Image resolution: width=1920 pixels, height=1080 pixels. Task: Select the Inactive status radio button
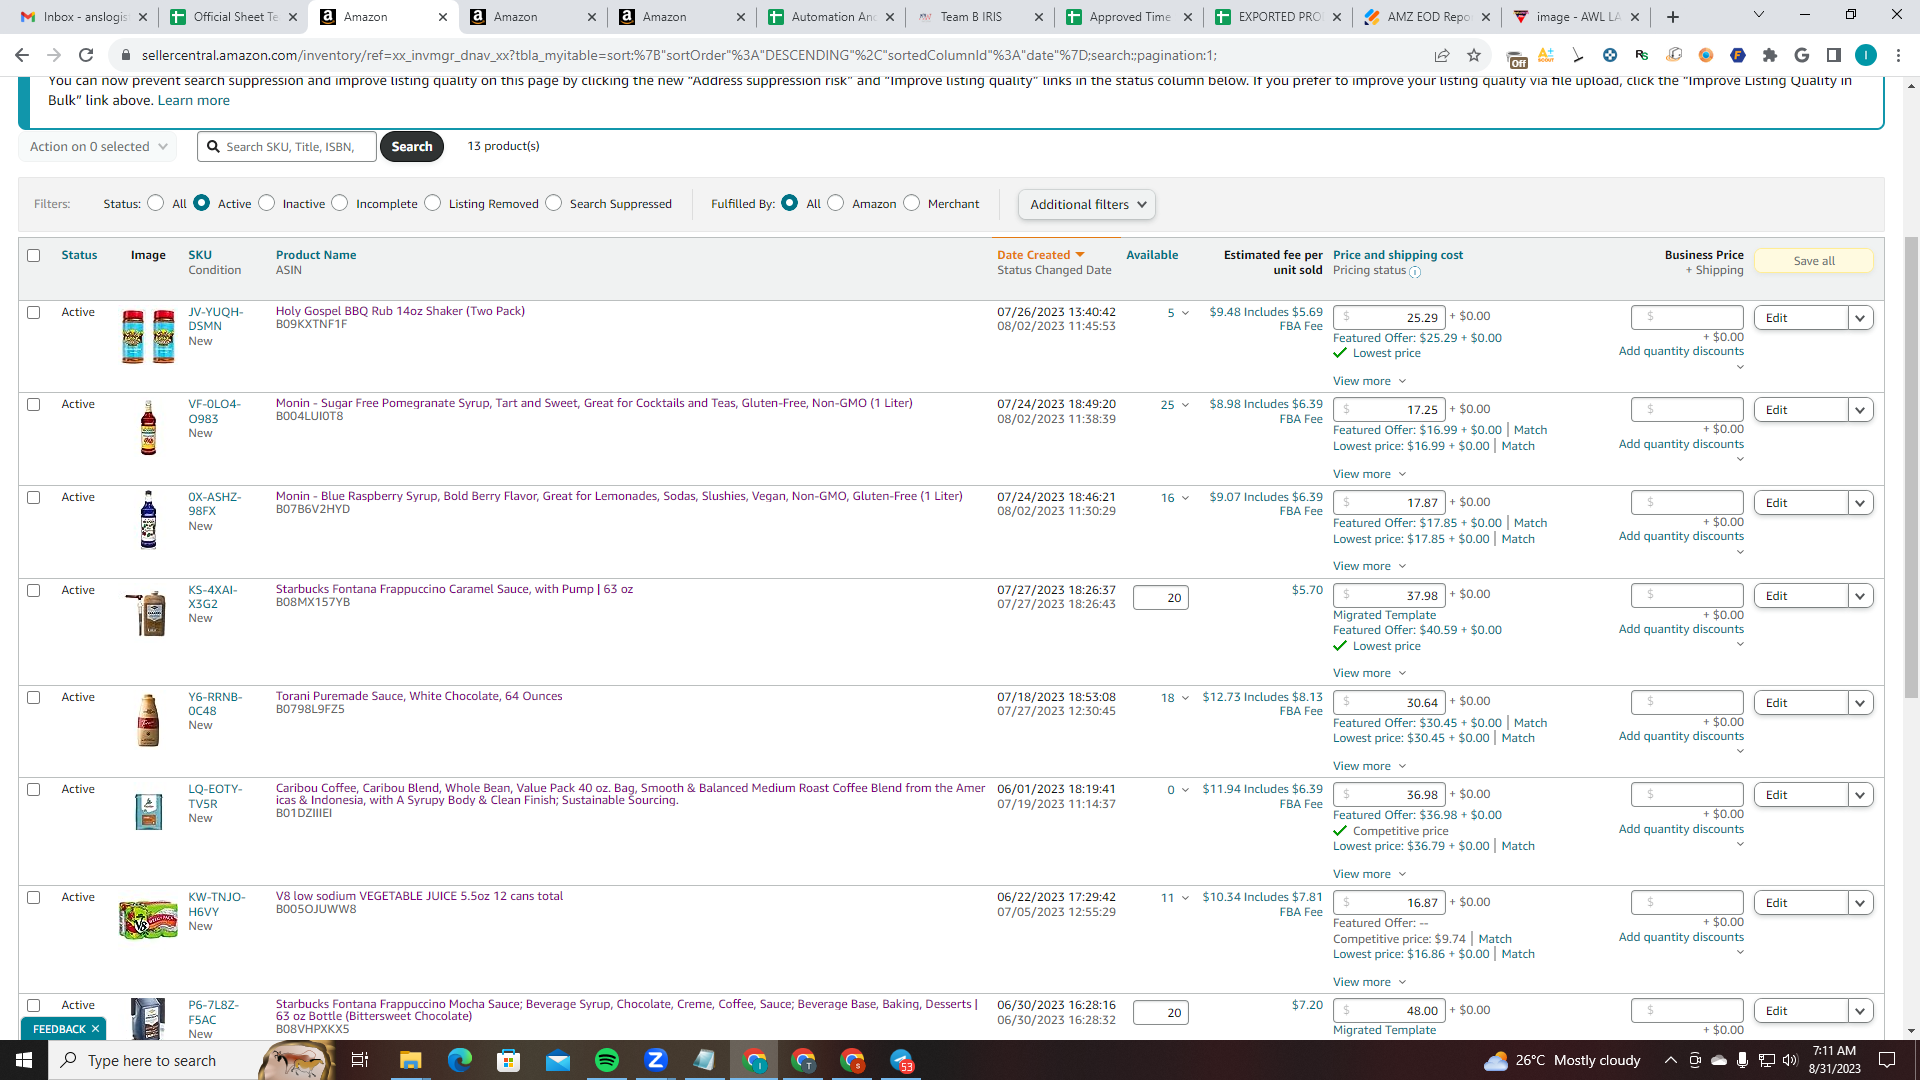point(266,203)
